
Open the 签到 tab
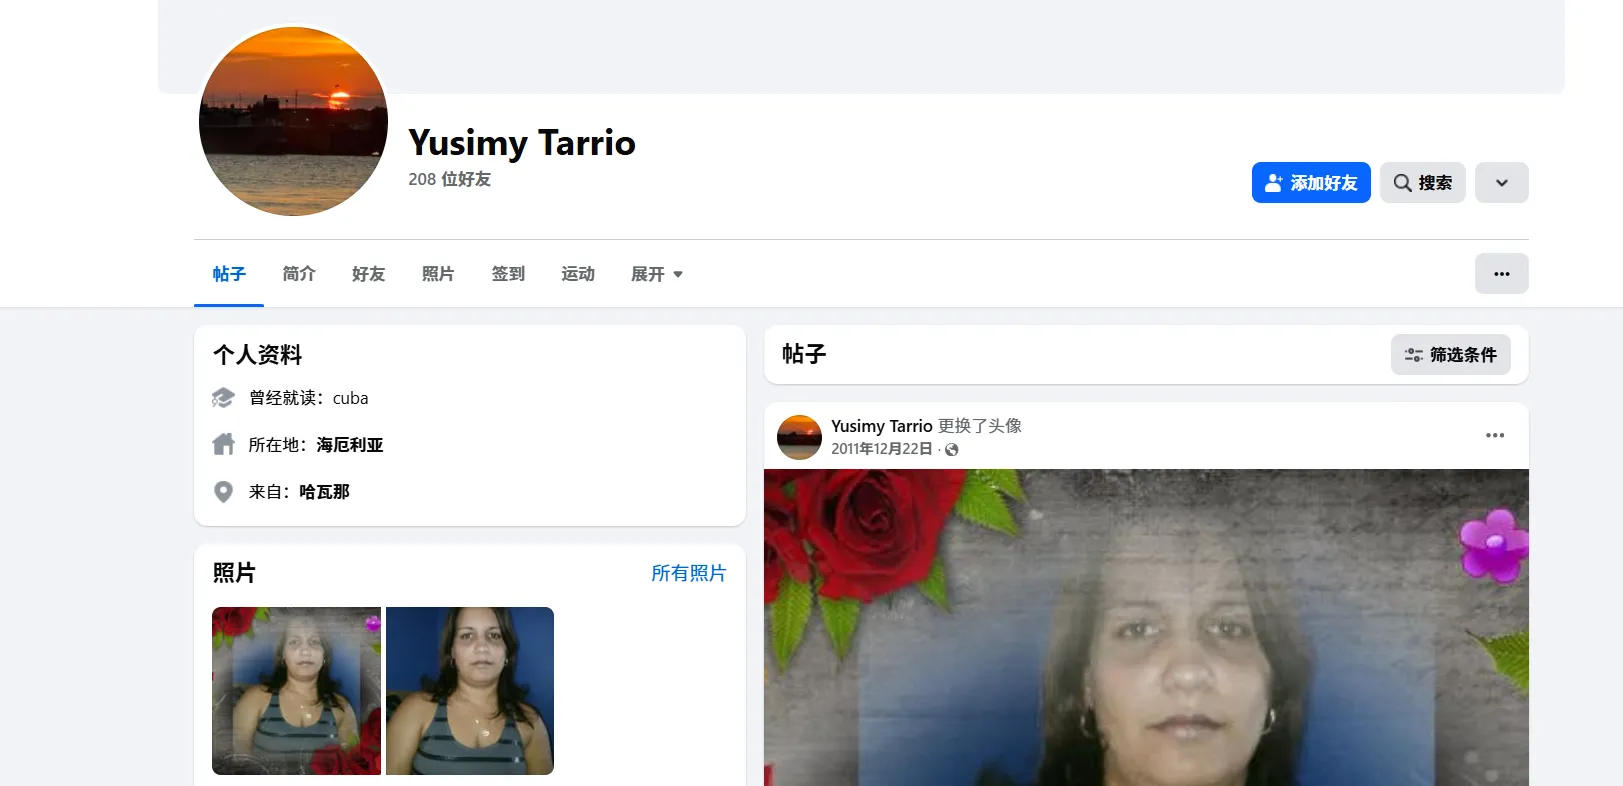pyautogui.click(x=508, y=274)
